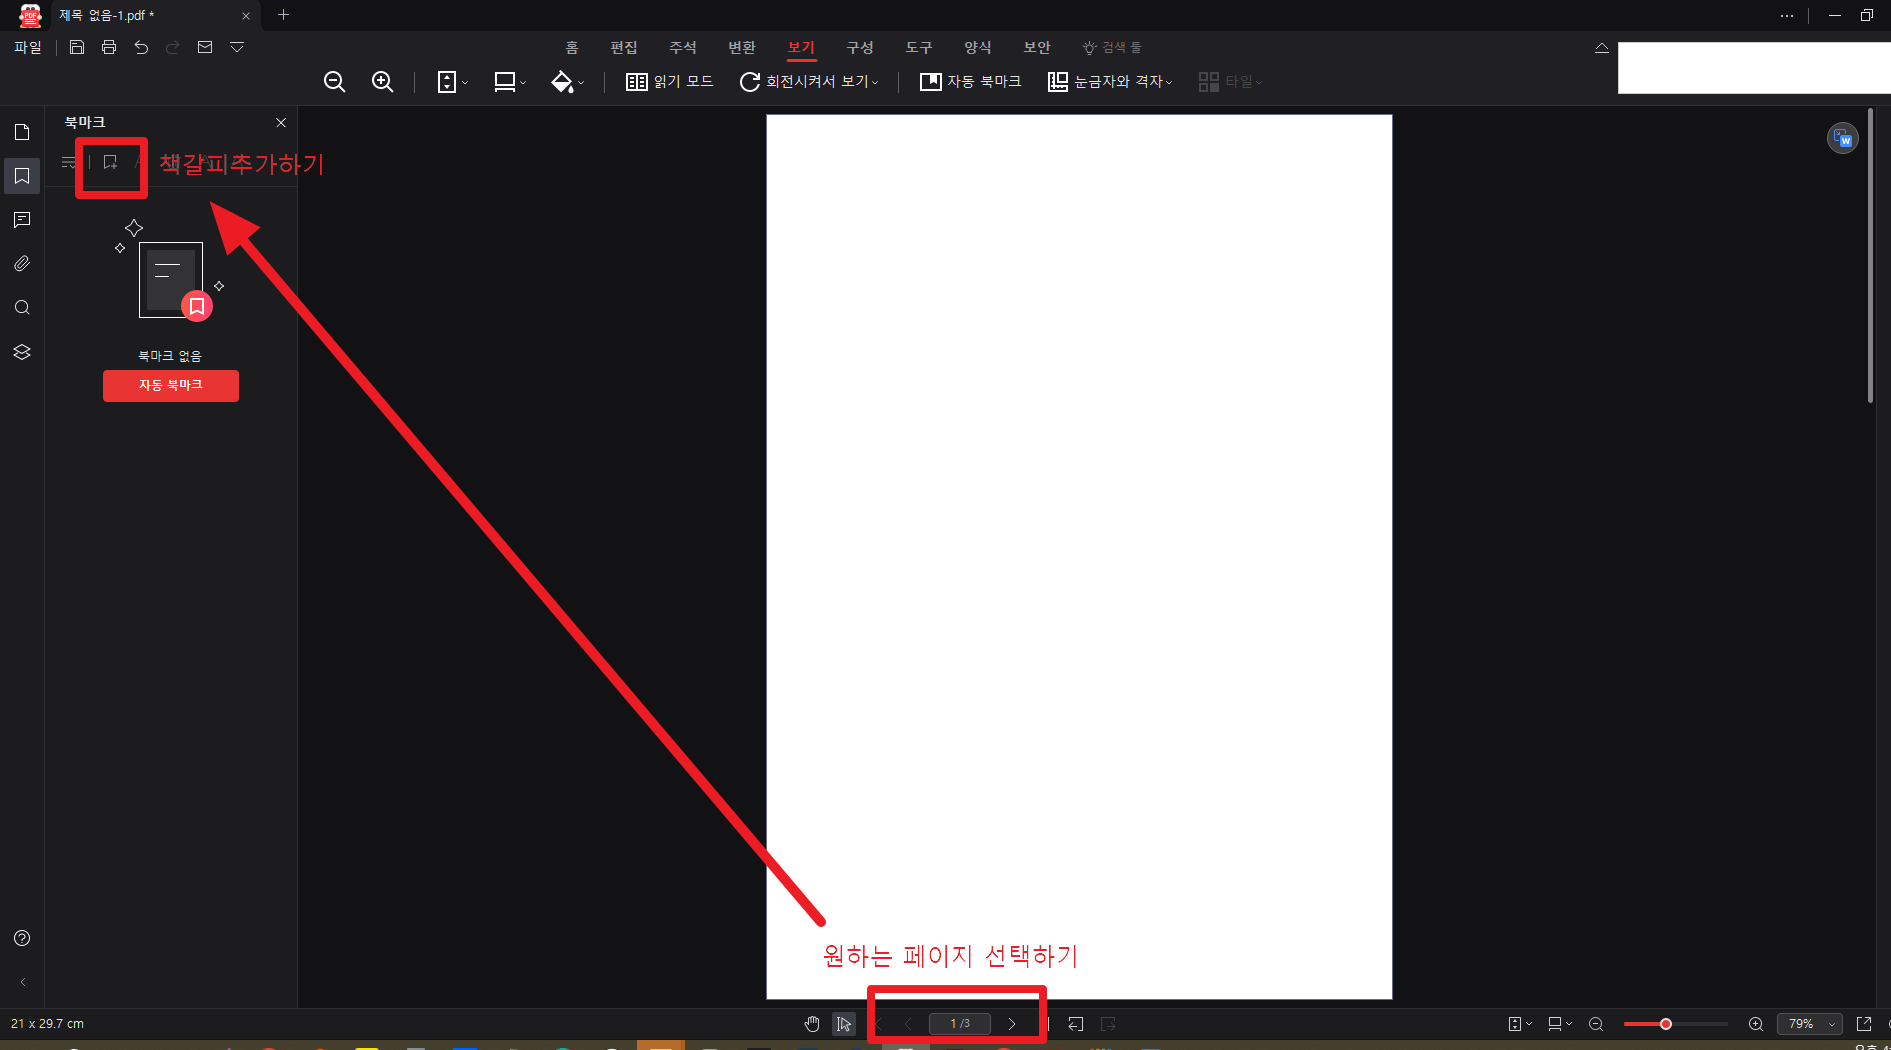Activate the zoom in tool

tap(382, 82)
